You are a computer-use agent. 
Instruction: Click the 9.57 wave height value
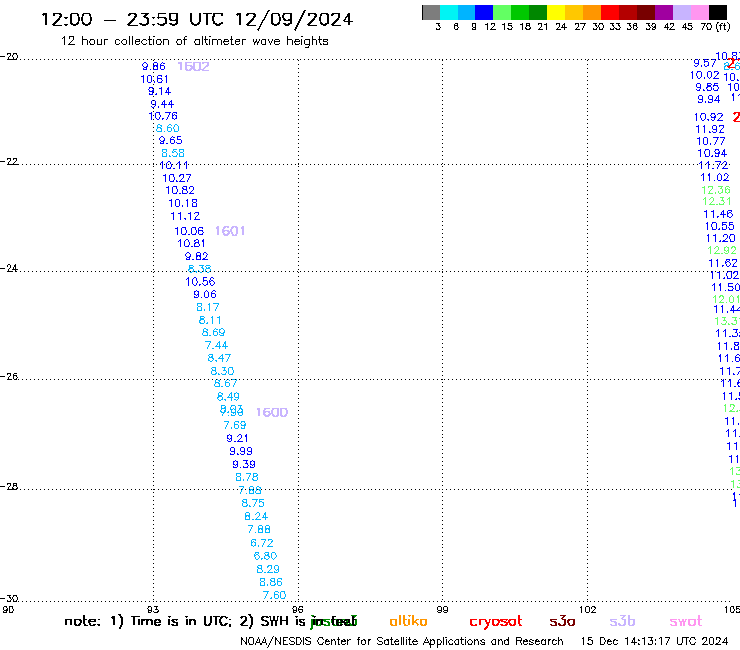705,63
